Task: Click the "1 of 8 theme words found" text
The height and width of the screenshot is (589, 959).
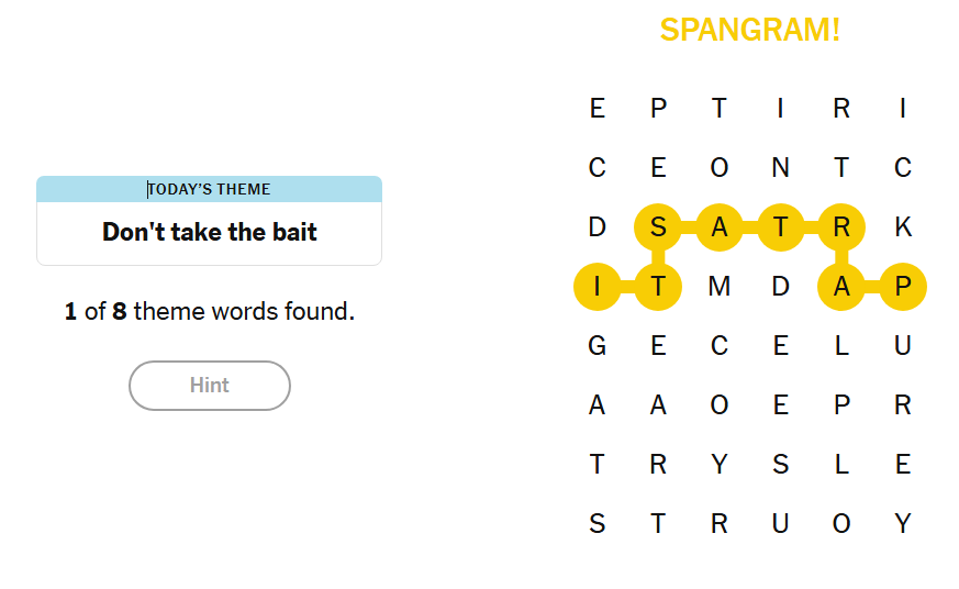Action: coord(209,312)
